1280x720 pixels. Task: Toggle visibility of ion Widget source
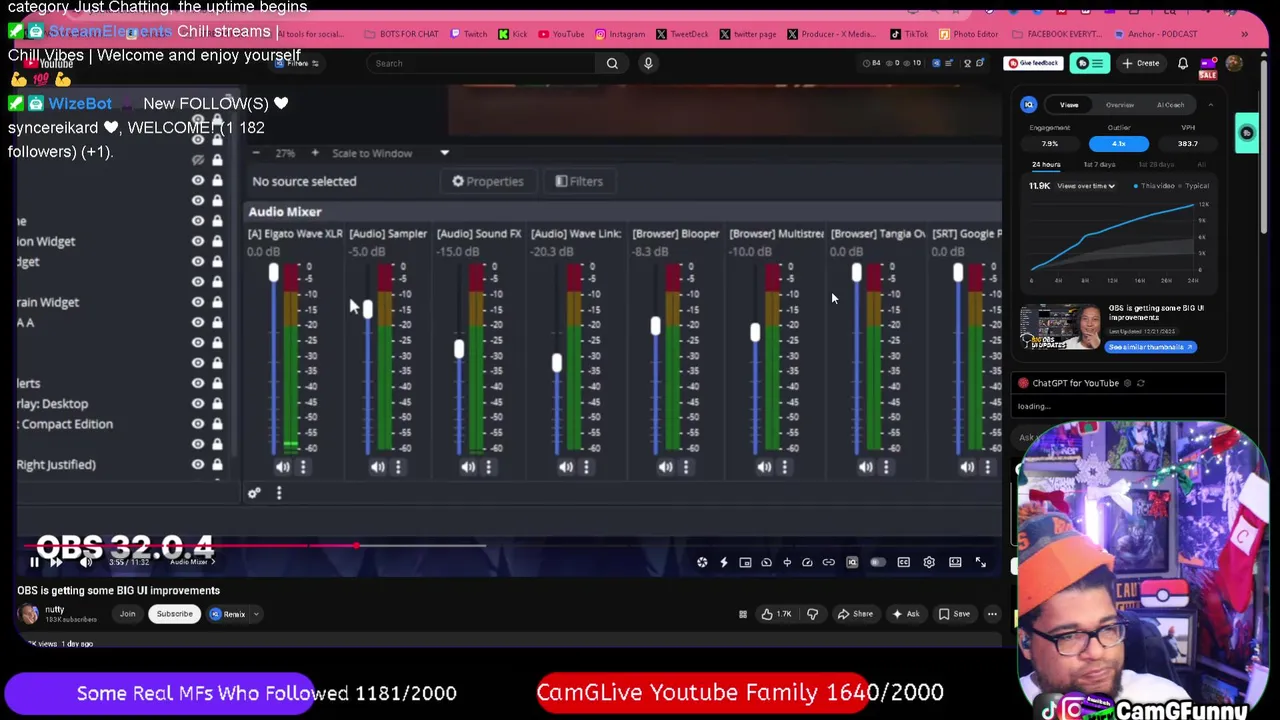point(198,241)
